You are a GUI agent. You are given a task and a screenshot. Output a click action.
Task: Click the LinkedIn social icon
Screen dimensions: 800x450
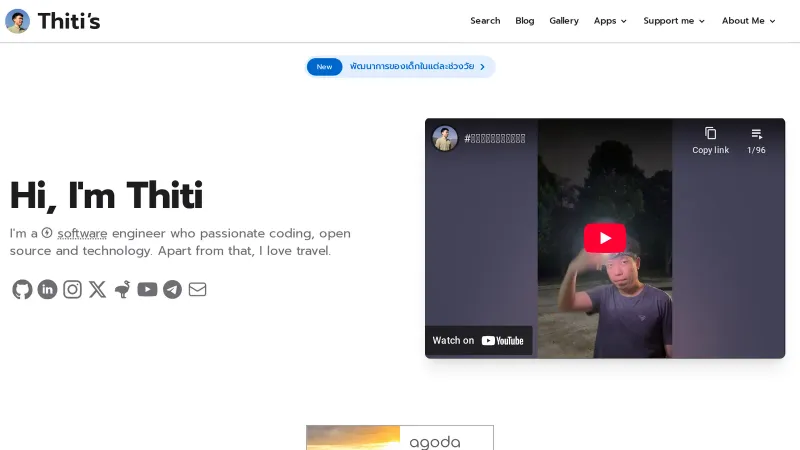47,290
